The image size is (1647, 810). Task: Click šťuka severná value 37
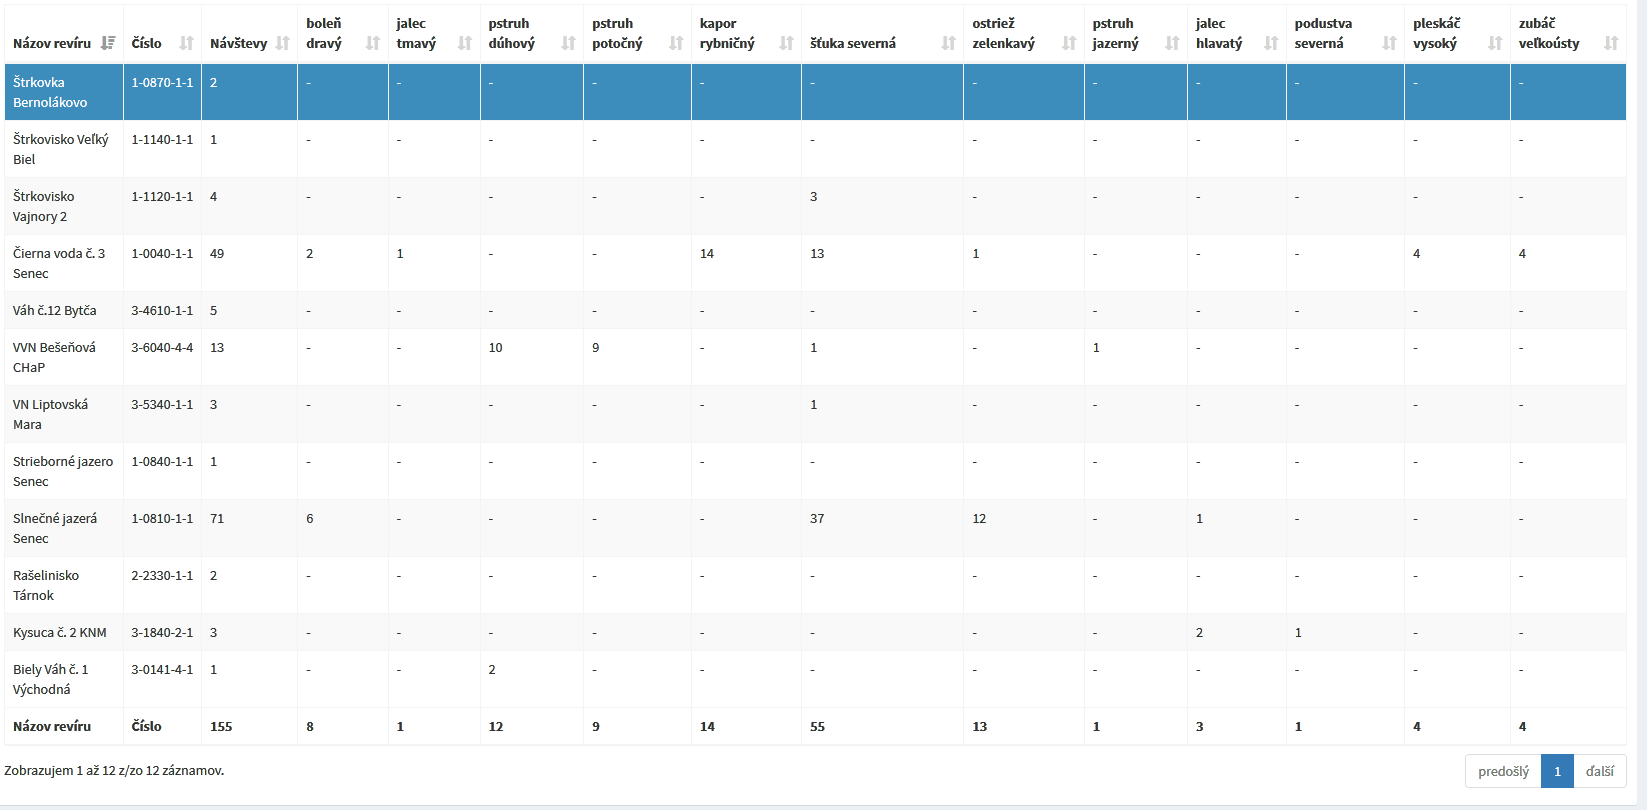click(x=817, y=518)
